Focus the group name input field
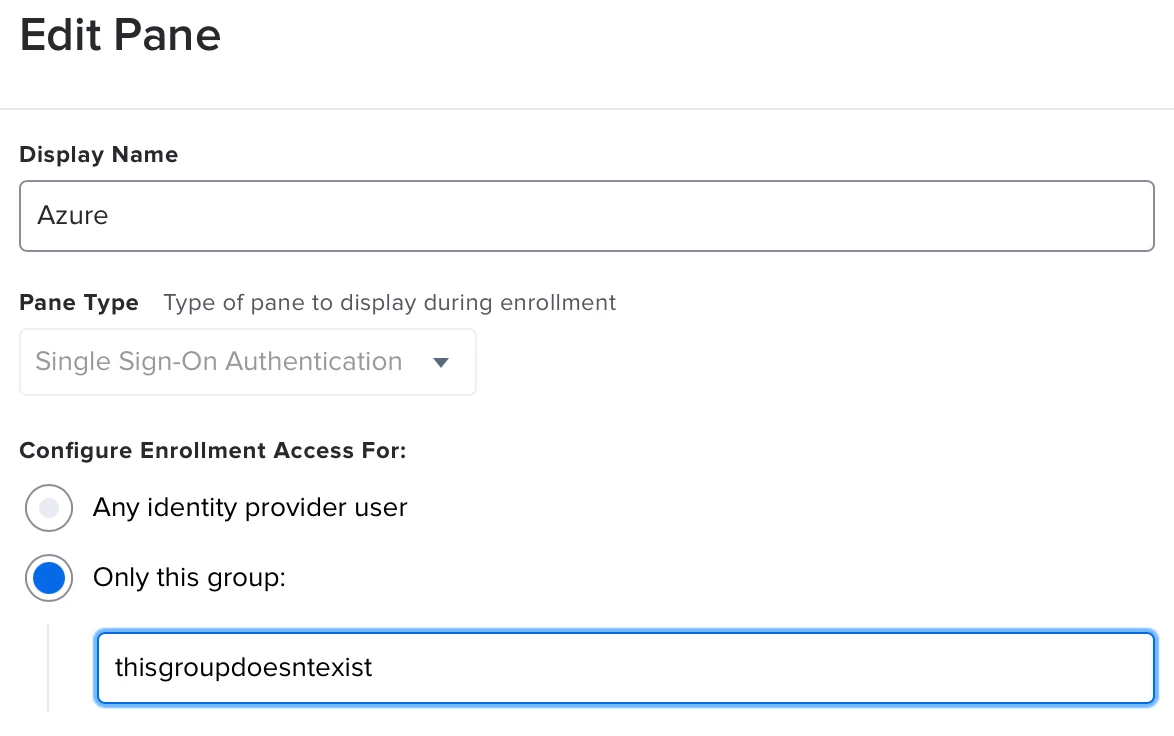 coord(625,667)
